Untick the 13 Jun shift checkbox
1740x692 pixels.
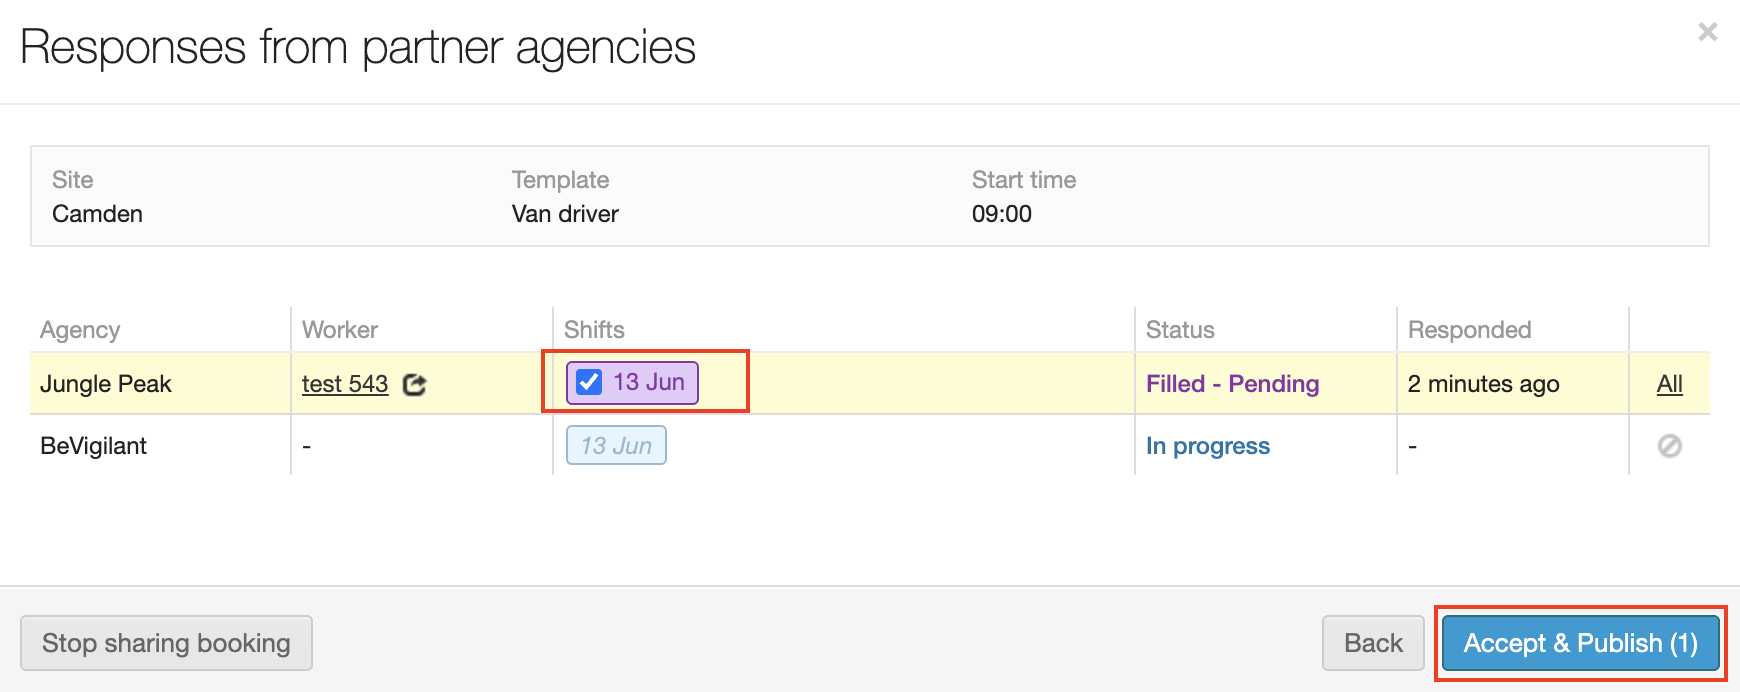click(590, 383)
